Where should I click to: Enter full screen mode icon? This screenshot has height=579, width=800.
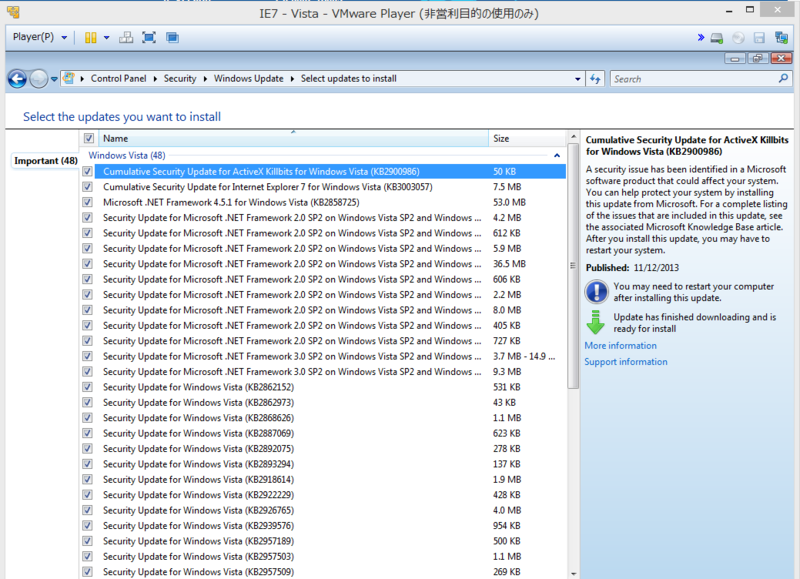pos(149,38)
